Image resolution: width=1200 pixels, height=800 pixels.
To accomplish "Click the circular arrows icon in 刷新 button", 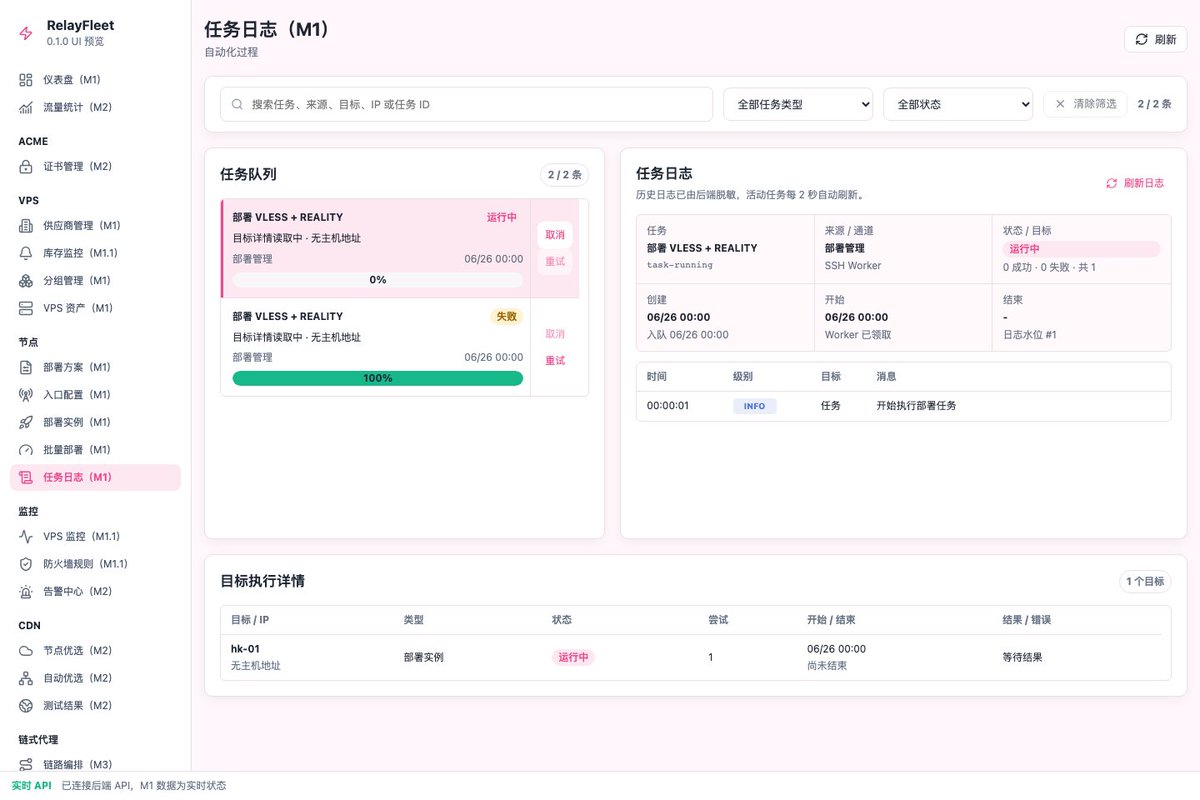I will tap(1141, 40).
